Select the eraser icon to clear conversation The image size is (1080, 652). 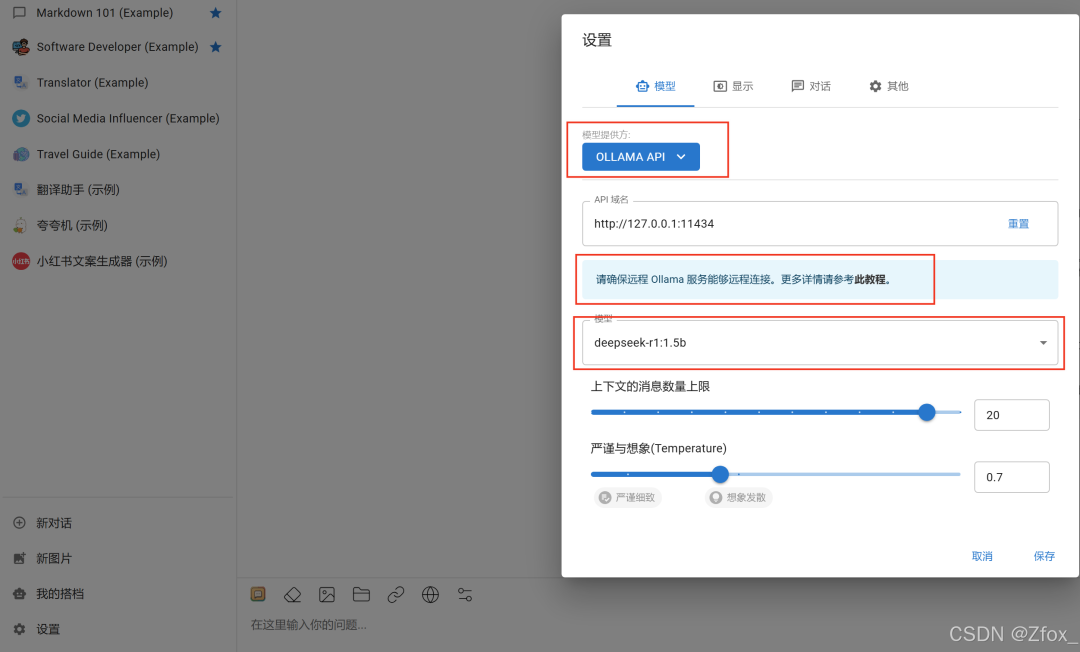click(292, 594)
